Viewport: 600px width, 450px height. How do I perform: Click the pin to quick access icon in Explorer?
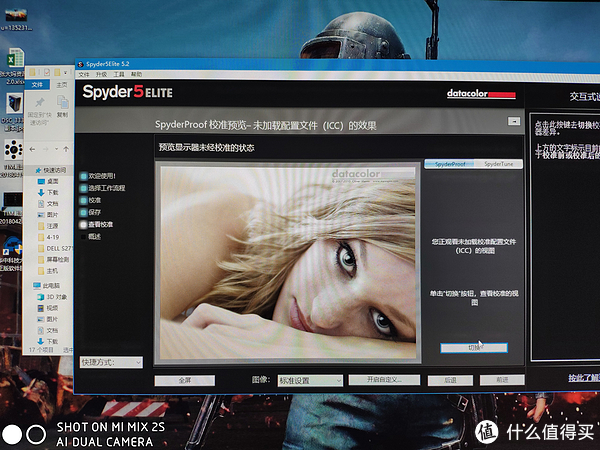pyautogui.click(x=39, y=103)
